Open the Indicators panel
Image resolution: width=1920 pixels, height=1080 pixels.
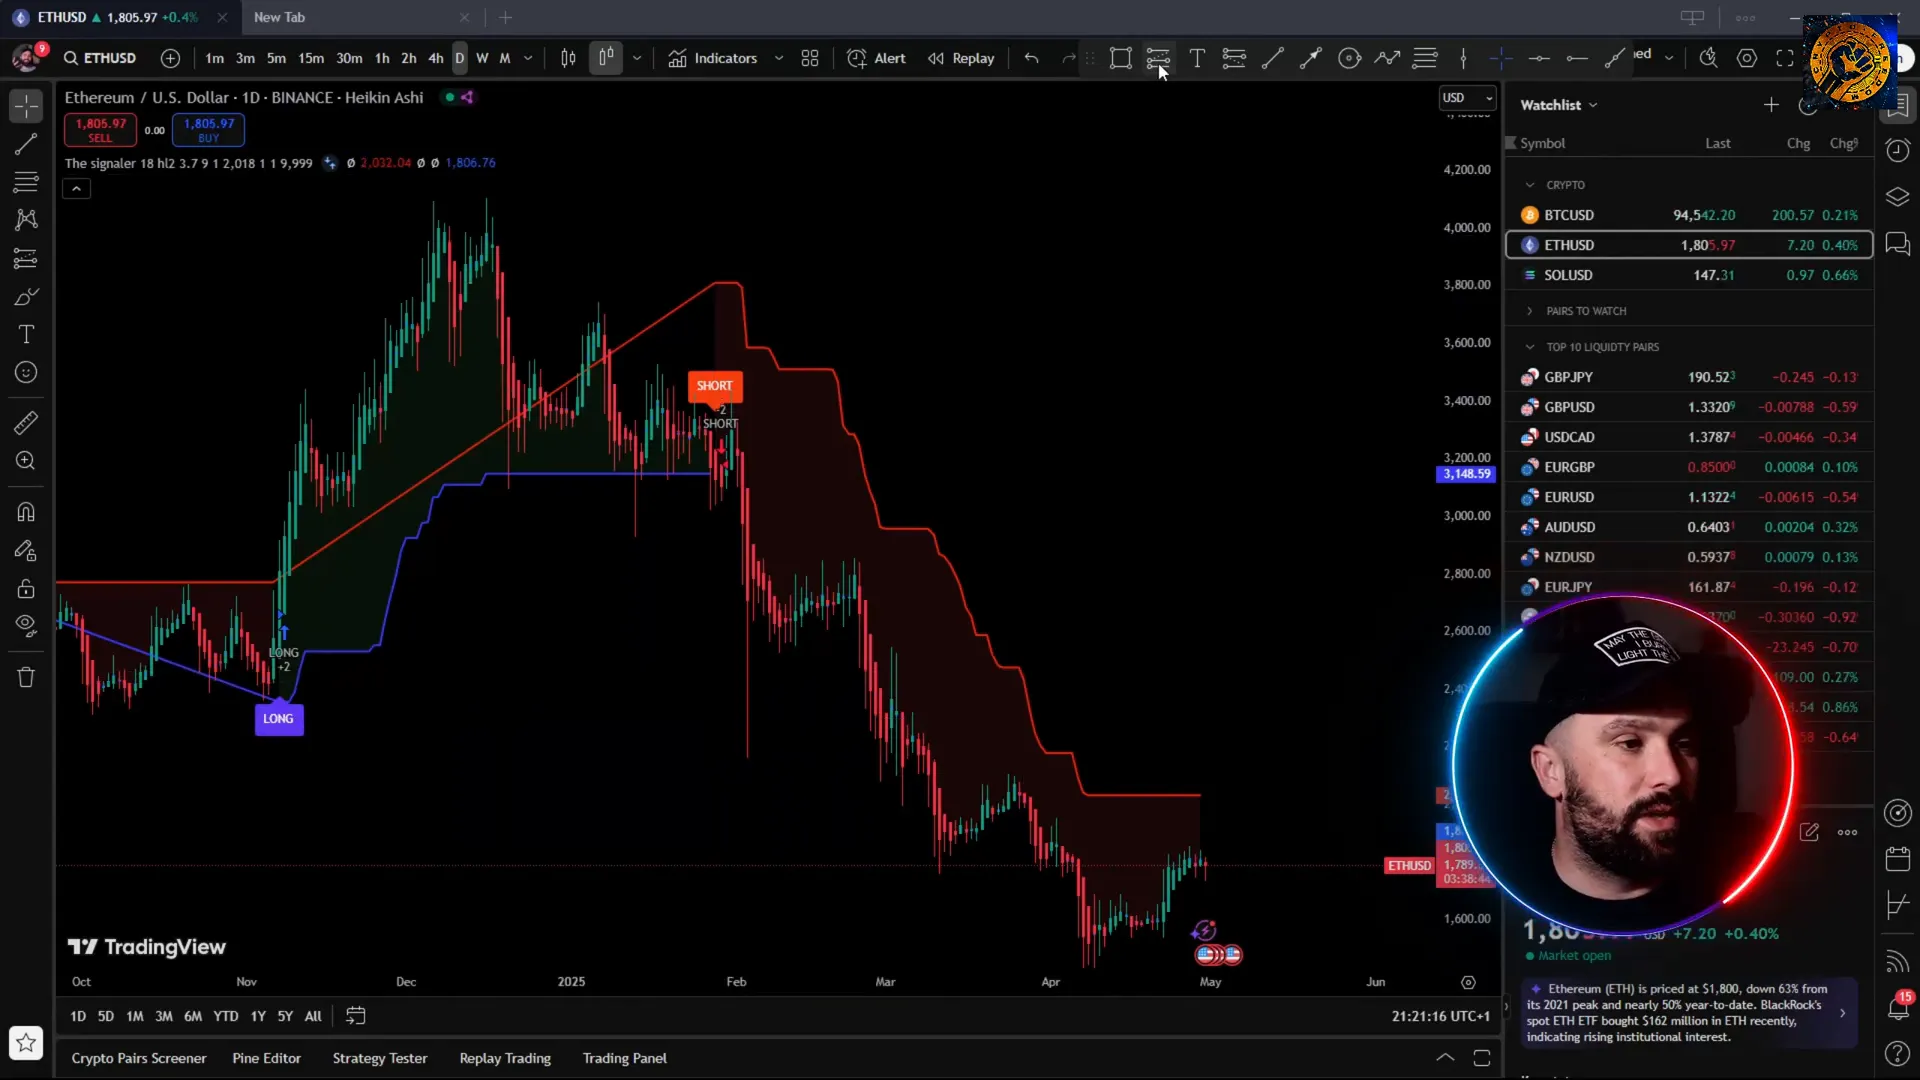[x=713, y=58]
